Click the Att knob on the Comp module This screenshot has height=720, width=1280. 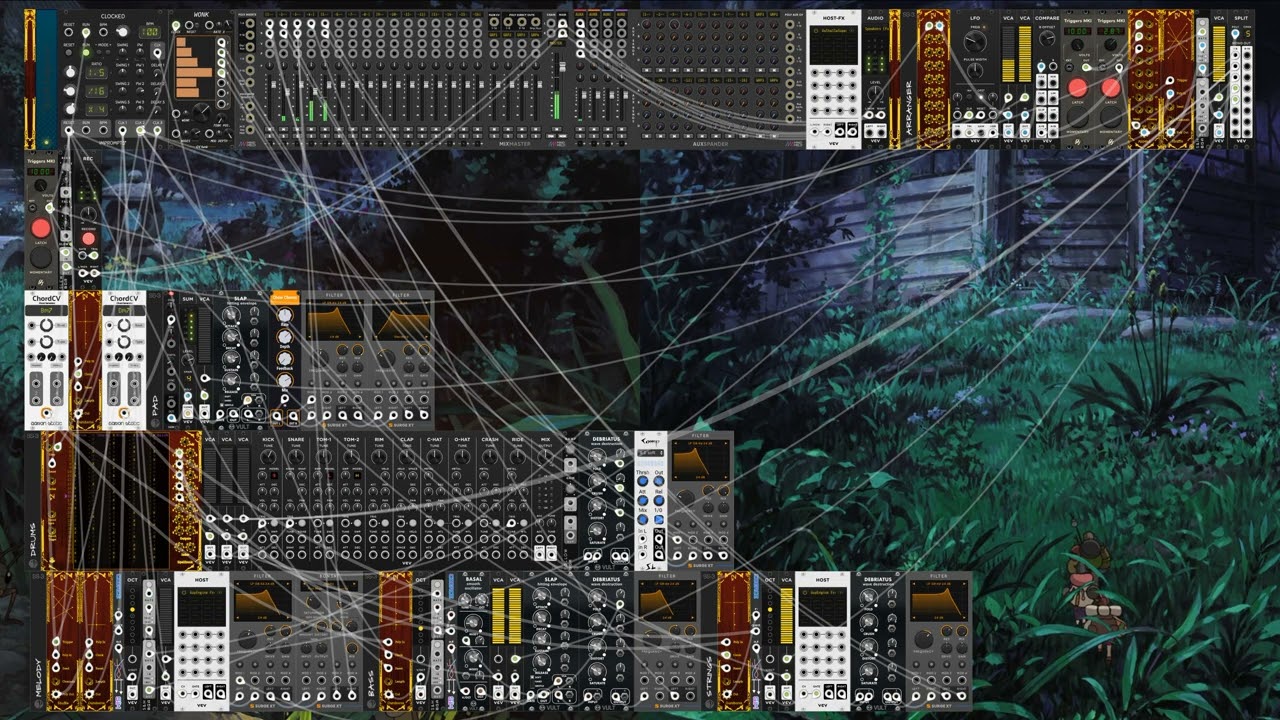[643, 501]
